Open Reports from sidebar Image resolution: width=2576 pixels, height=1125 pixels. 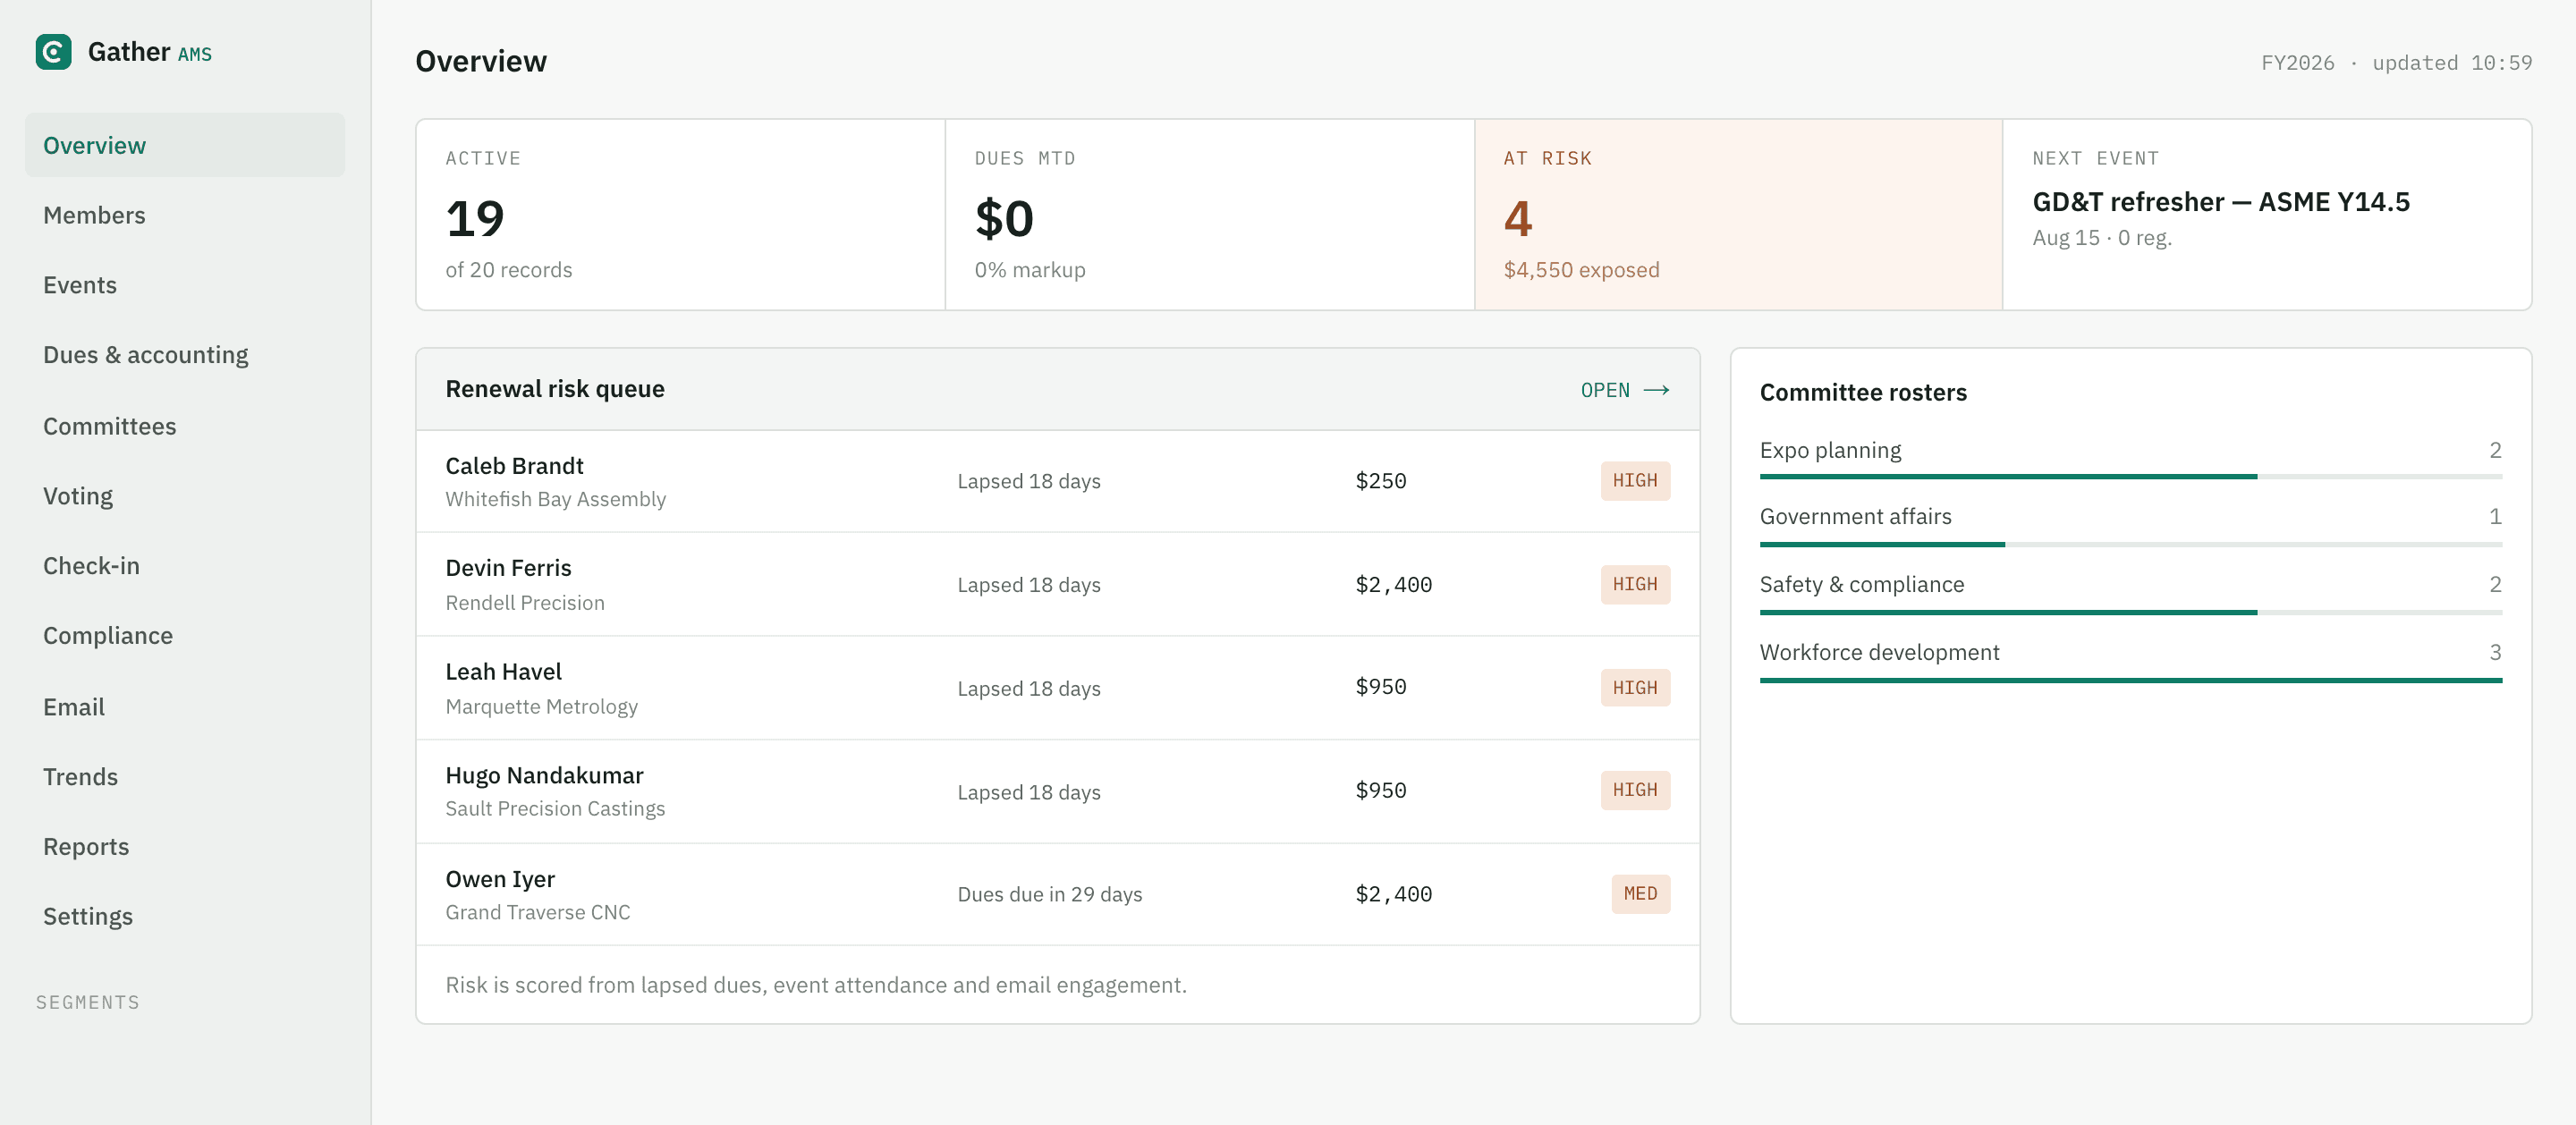(x=185, y=847)
